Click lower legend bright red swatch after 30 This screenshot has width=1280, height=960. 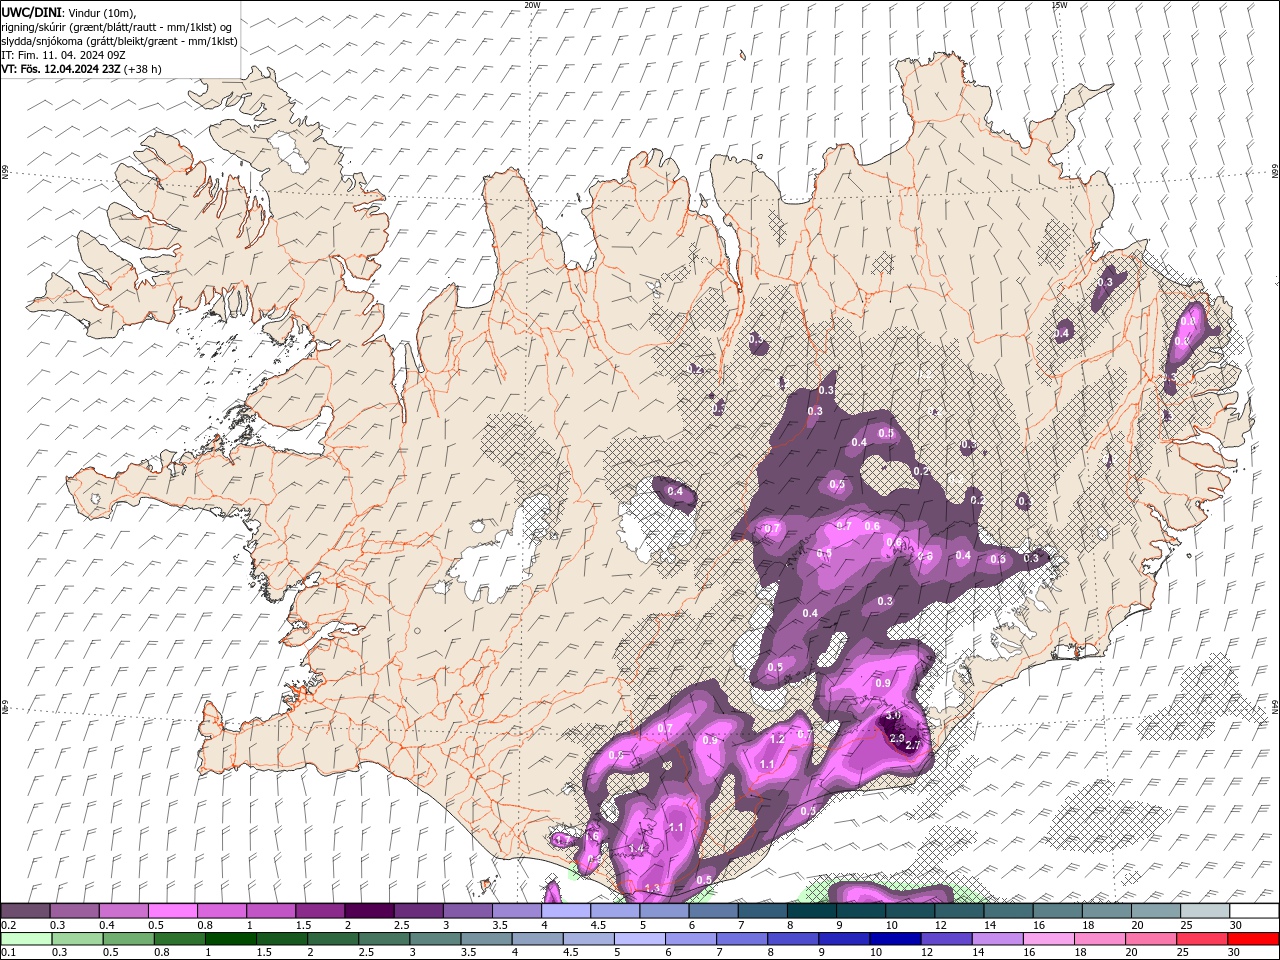1252,939
